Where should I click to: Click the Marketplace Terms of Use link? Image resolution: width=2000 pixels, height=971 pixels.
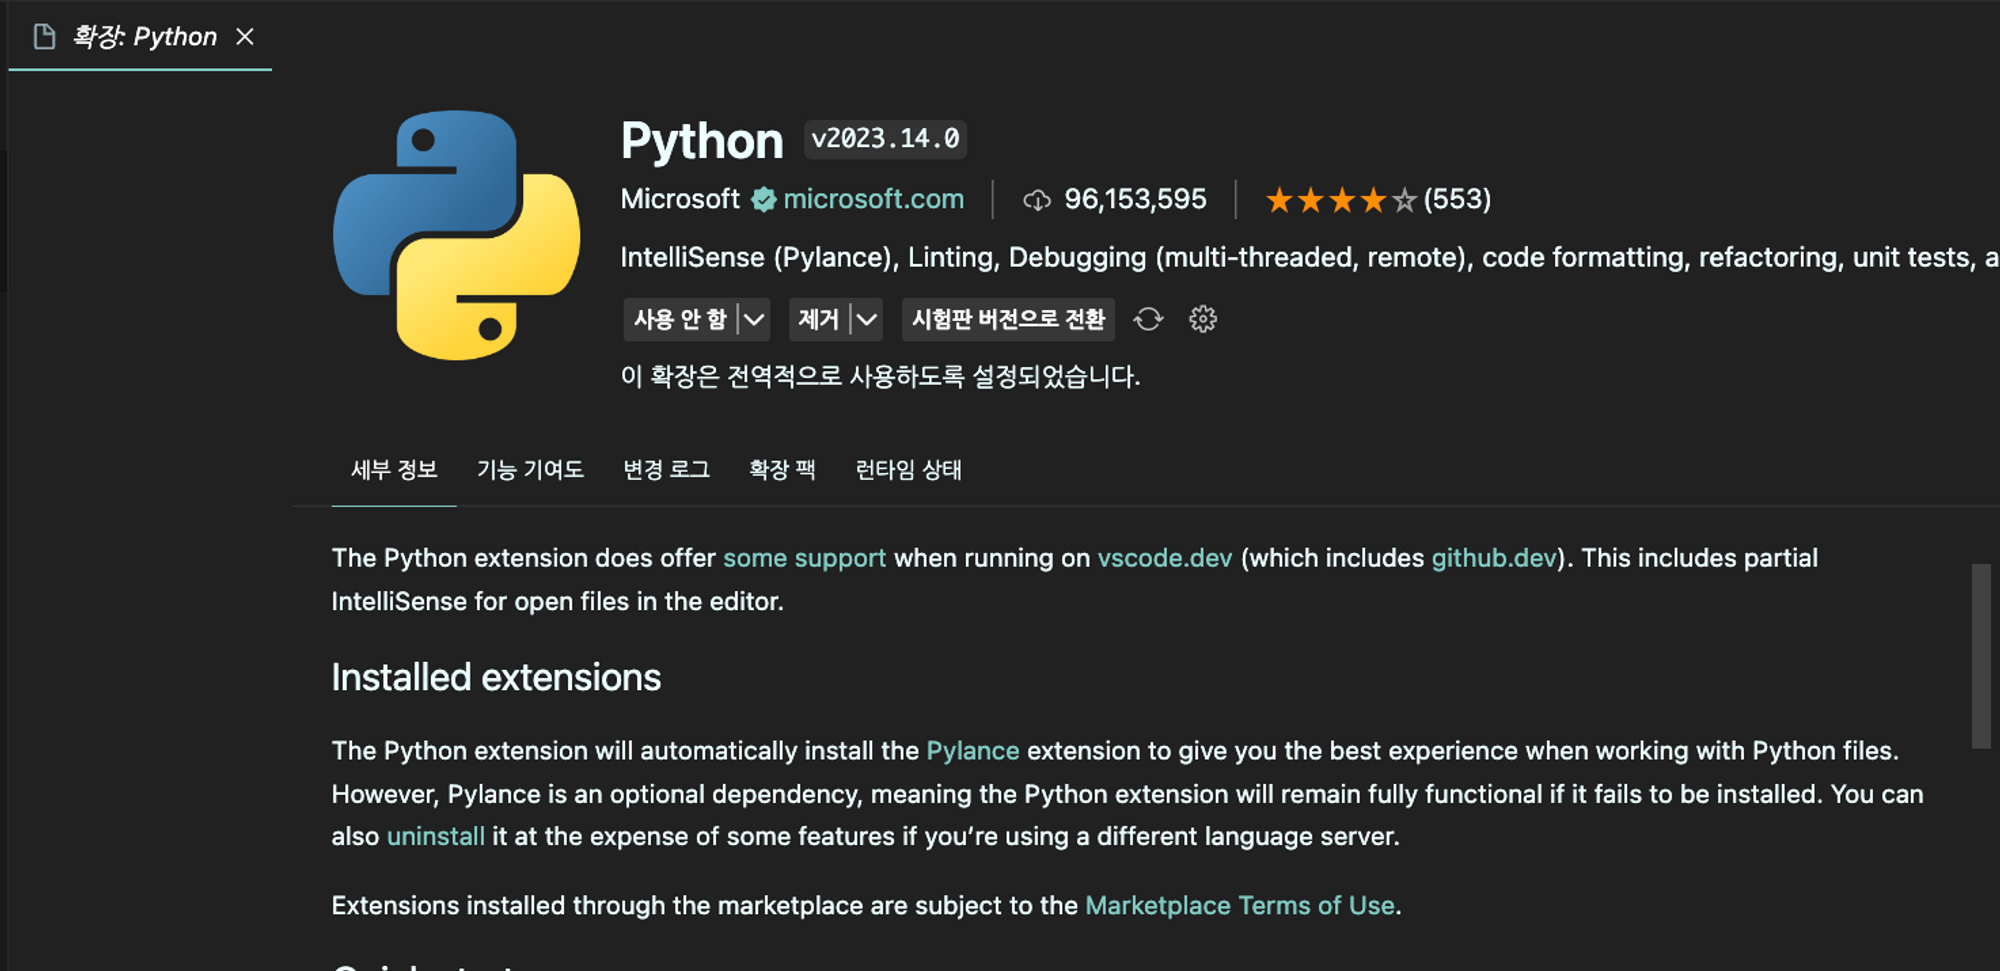coord(1239,906)
